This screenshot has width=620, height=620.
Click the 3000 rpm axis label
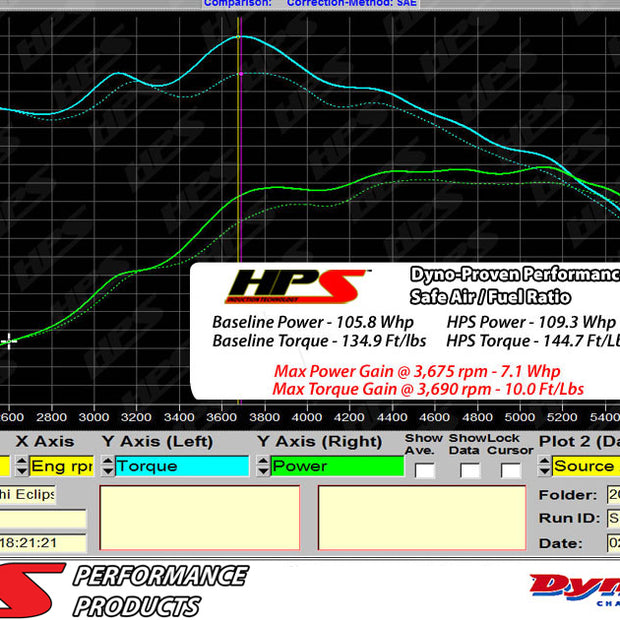click(x=94, y=417)
